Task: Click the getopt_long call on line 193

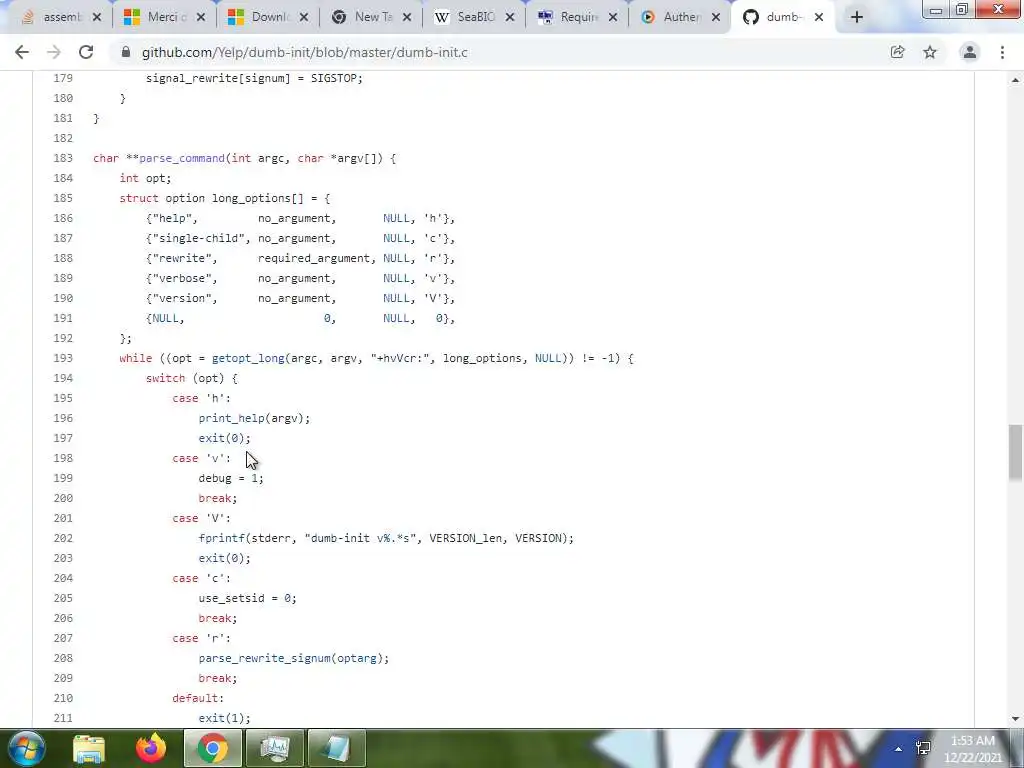Action: point(248,358)
